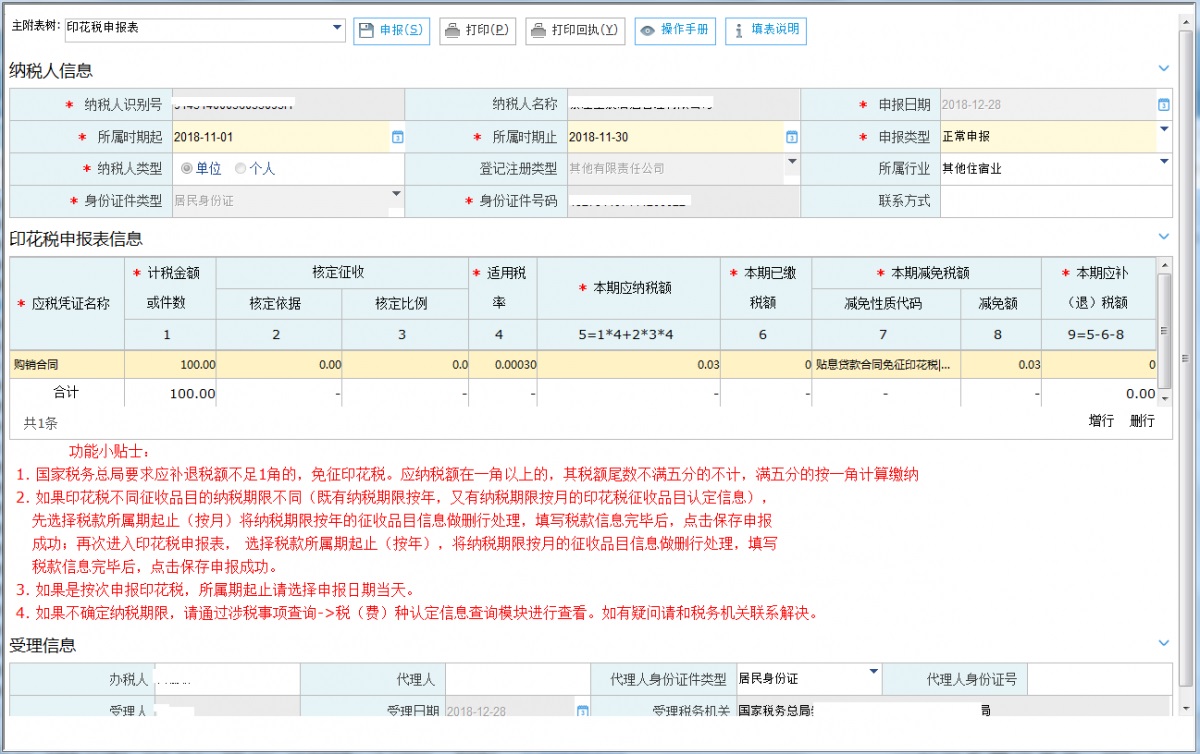Viewport: 1200px width, 754px height.
Task: Select the 个人 radio button
Action: click(x=240, y=169)
